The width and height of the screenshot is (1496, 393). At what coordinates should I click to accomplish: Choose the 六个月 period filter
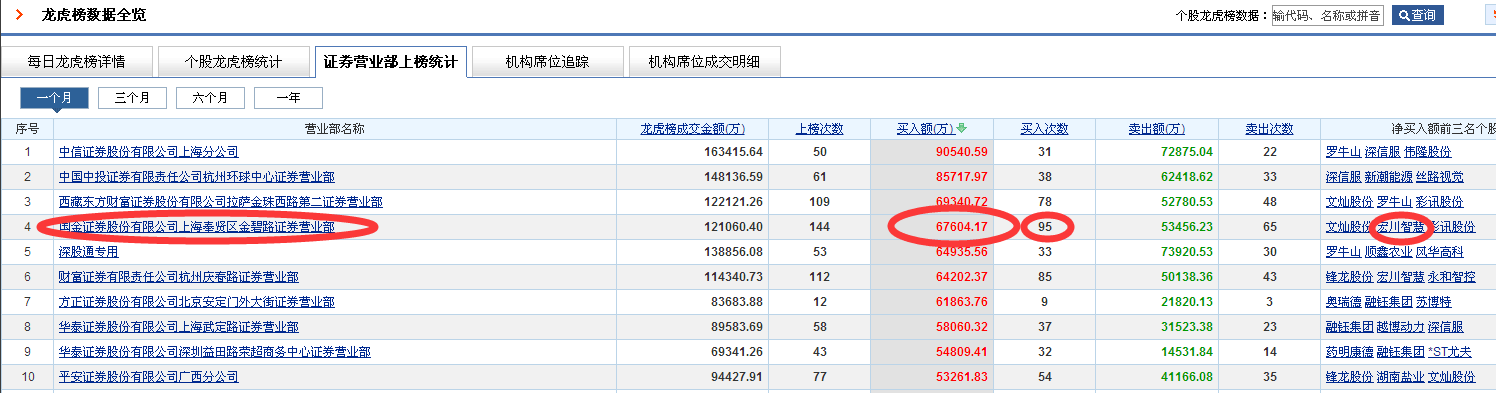point(210,98)
